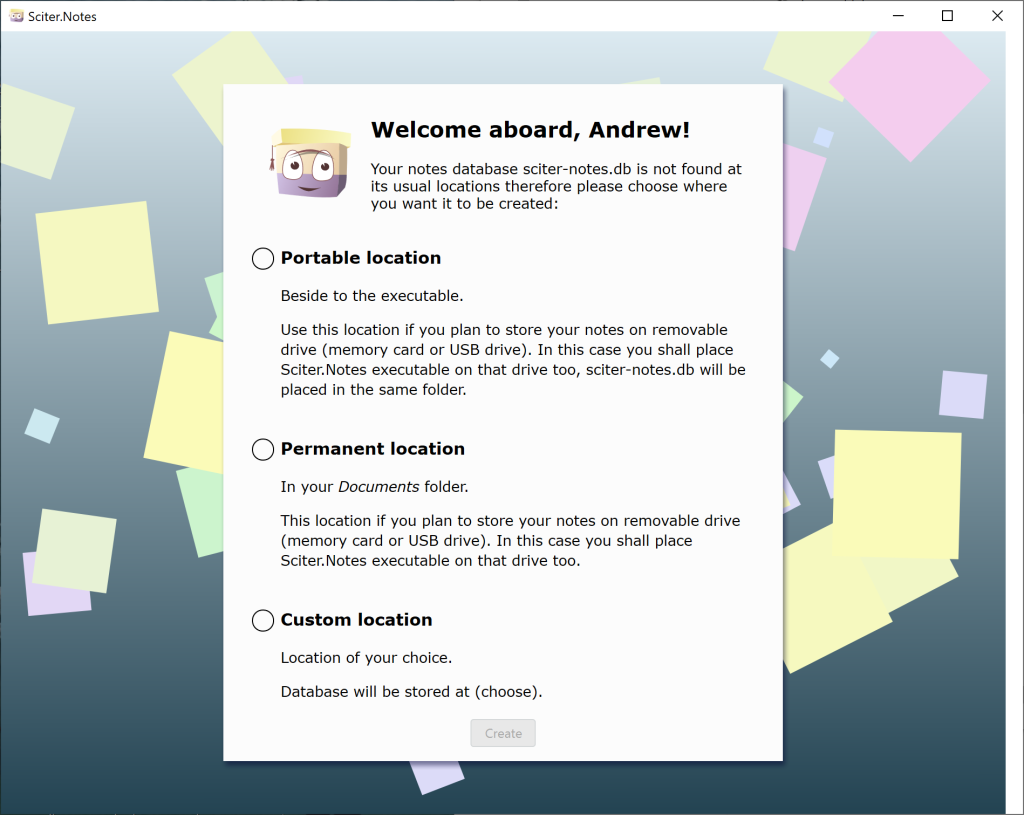Click 'Beside to the executable.' text
Image resolution: width=1024 pixels, height=815 pixels.
point(372,296)
